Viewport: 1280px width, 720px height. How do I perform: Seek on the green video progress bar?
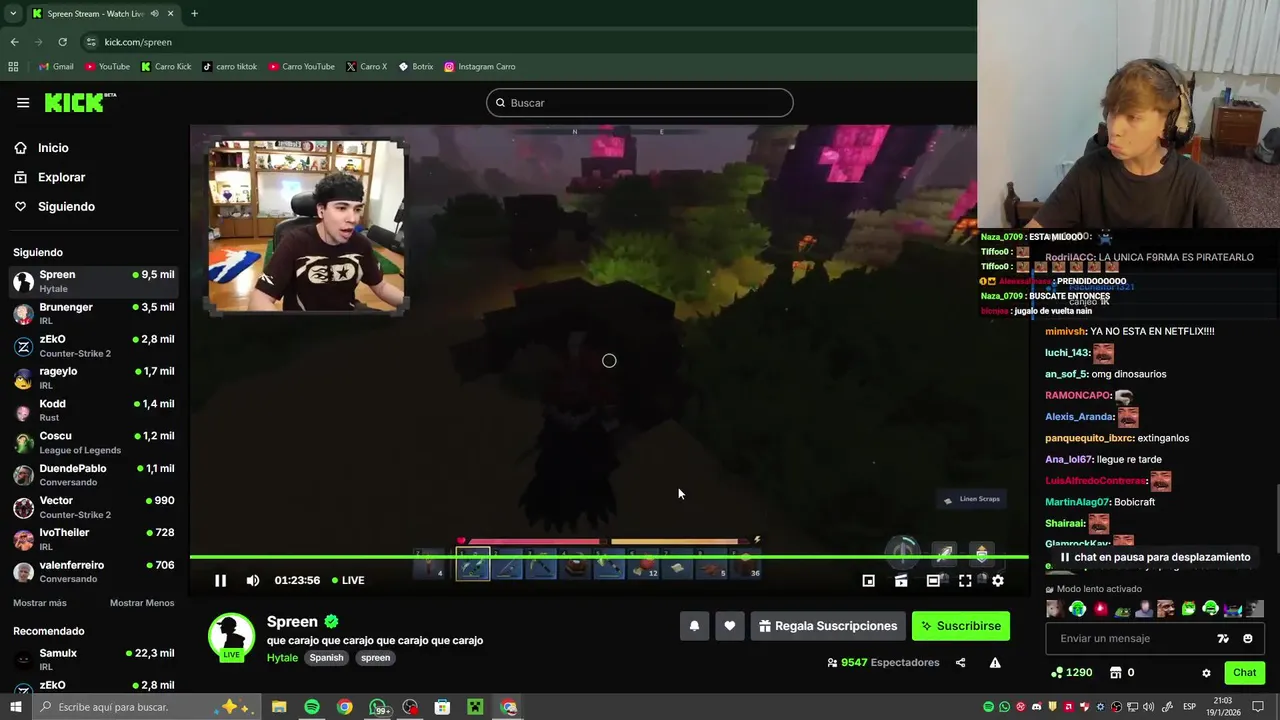tap(609, 557)
